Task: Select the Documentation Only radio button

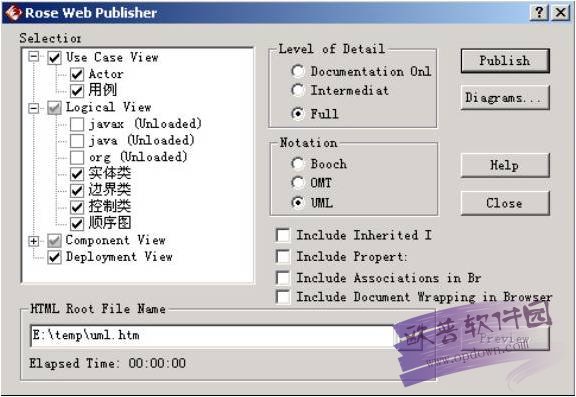Action: coord(298,71)
